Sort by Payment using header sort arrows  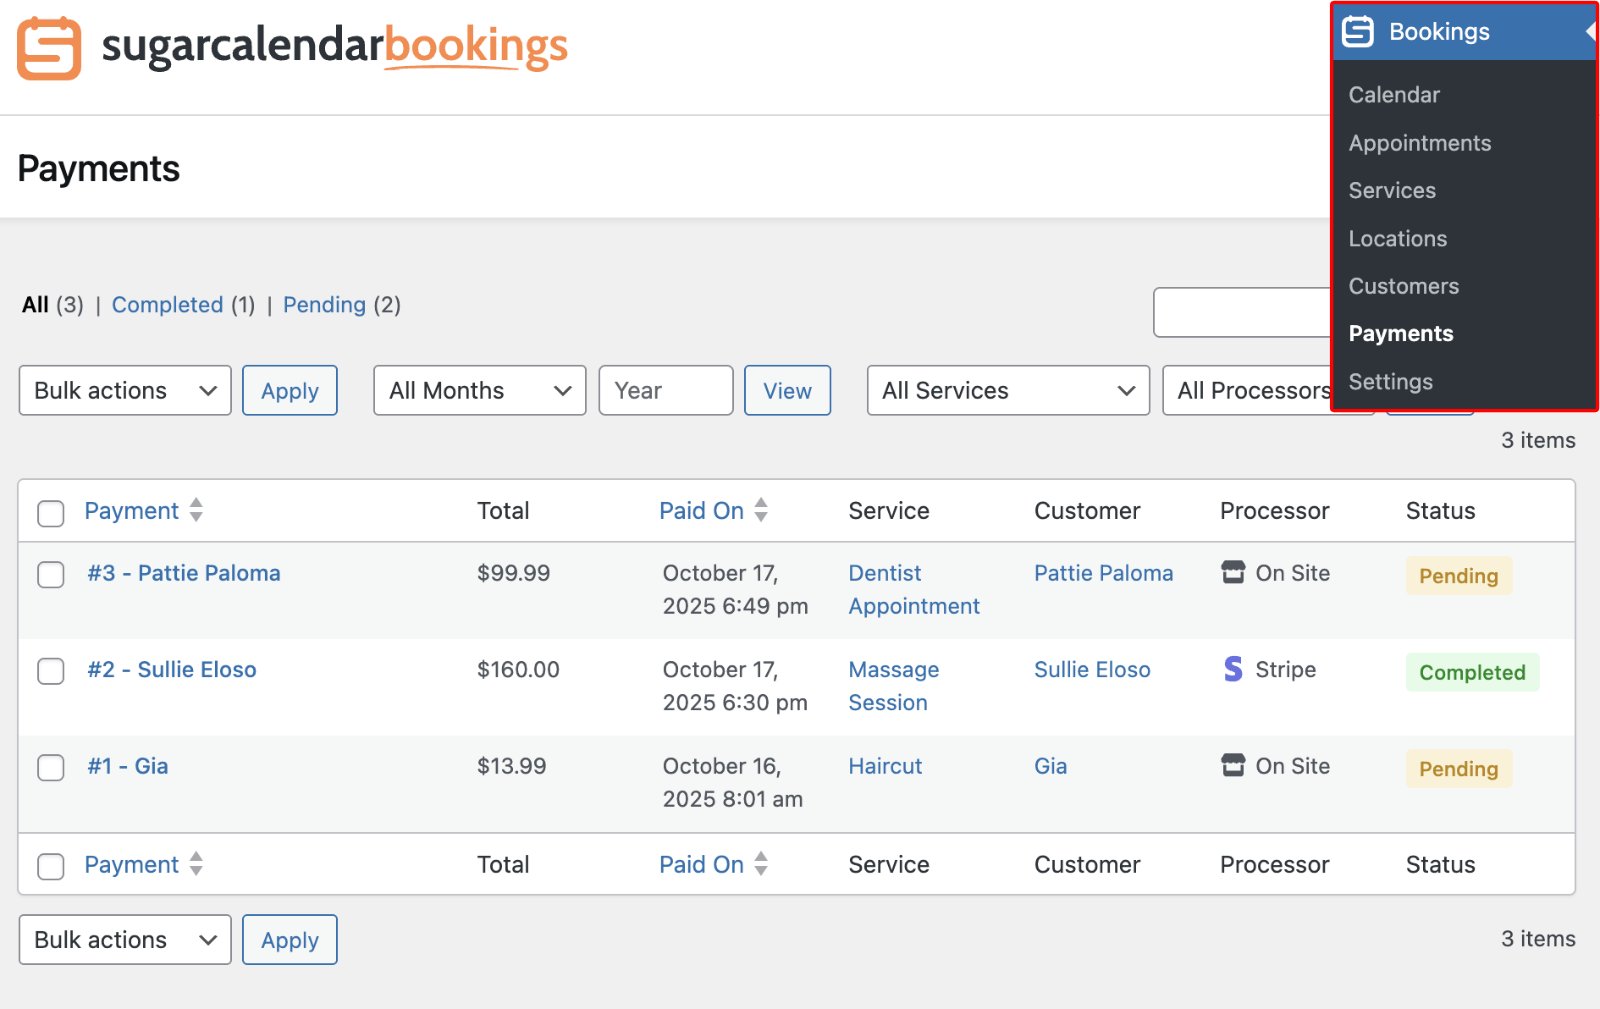click(196, 511)
